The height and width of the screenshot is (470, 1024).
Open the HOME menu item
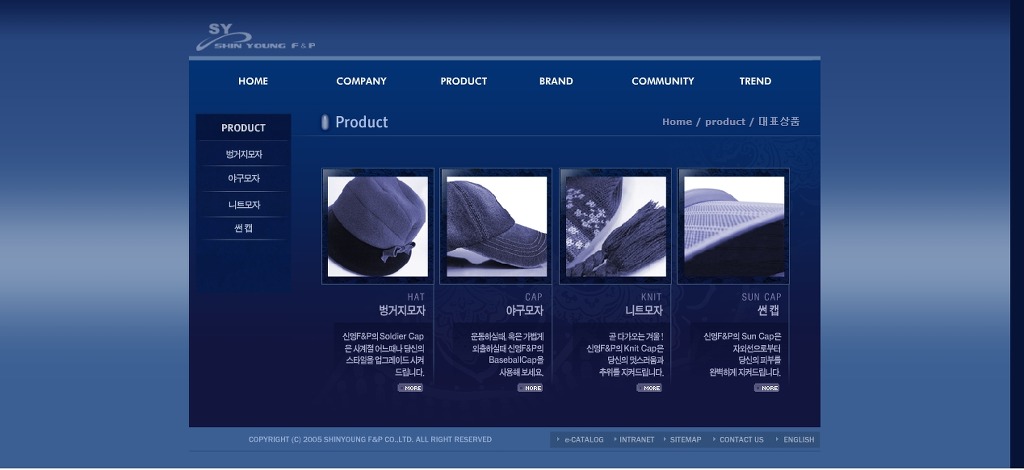coord(253,81)
